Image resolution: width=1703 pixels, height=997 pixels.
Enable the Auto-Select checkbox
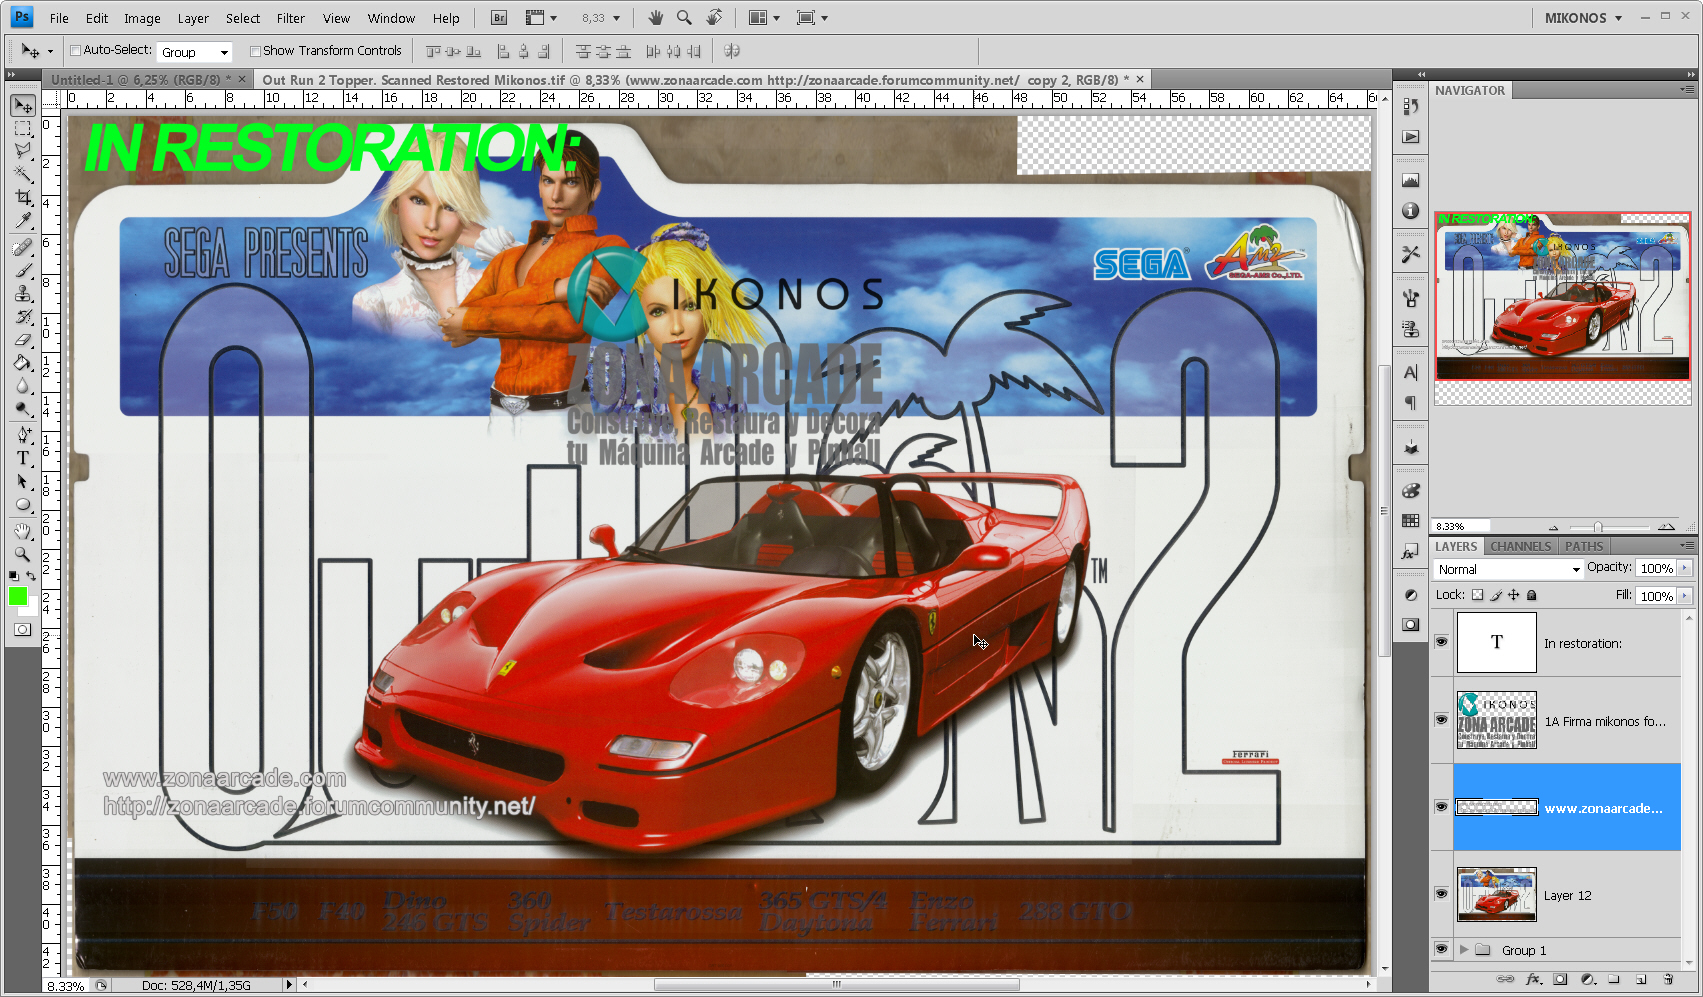click(x=74, y=49)
